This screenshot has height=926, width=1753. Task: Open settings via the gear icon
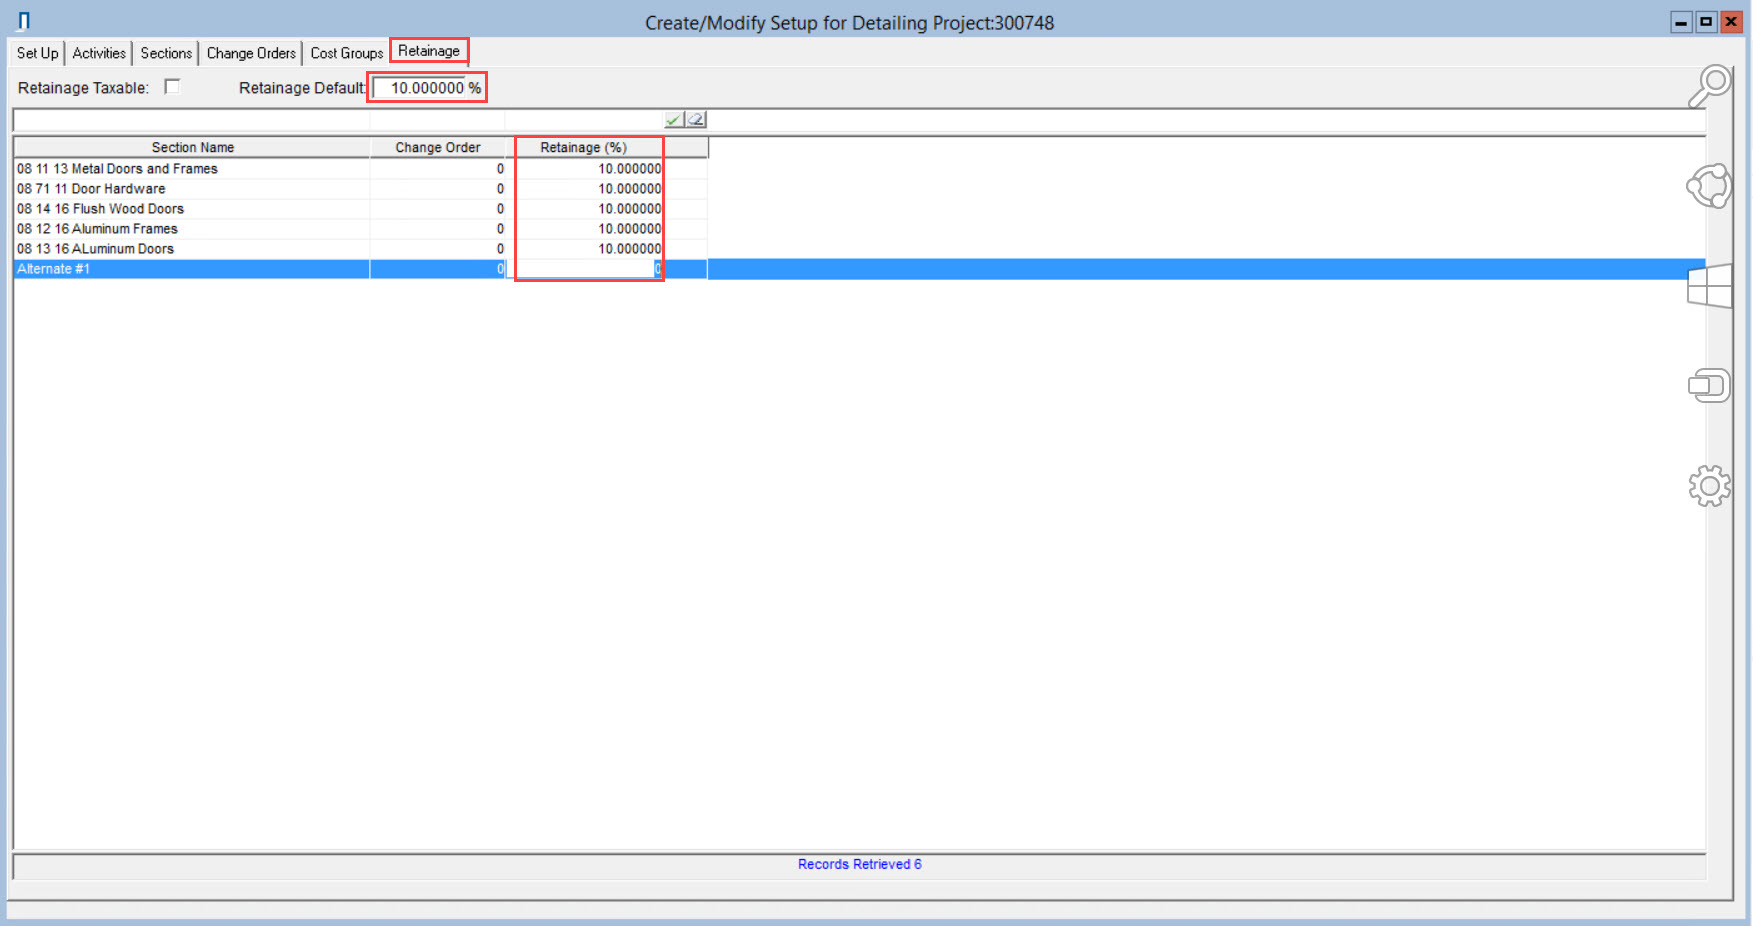(x=1709, y=486)
